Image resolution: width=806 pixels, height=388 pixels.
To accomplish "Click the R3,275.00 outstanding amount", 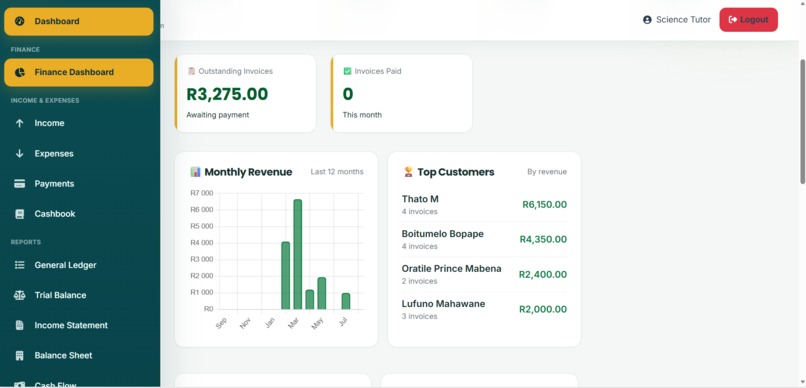I will coord(227,95).
